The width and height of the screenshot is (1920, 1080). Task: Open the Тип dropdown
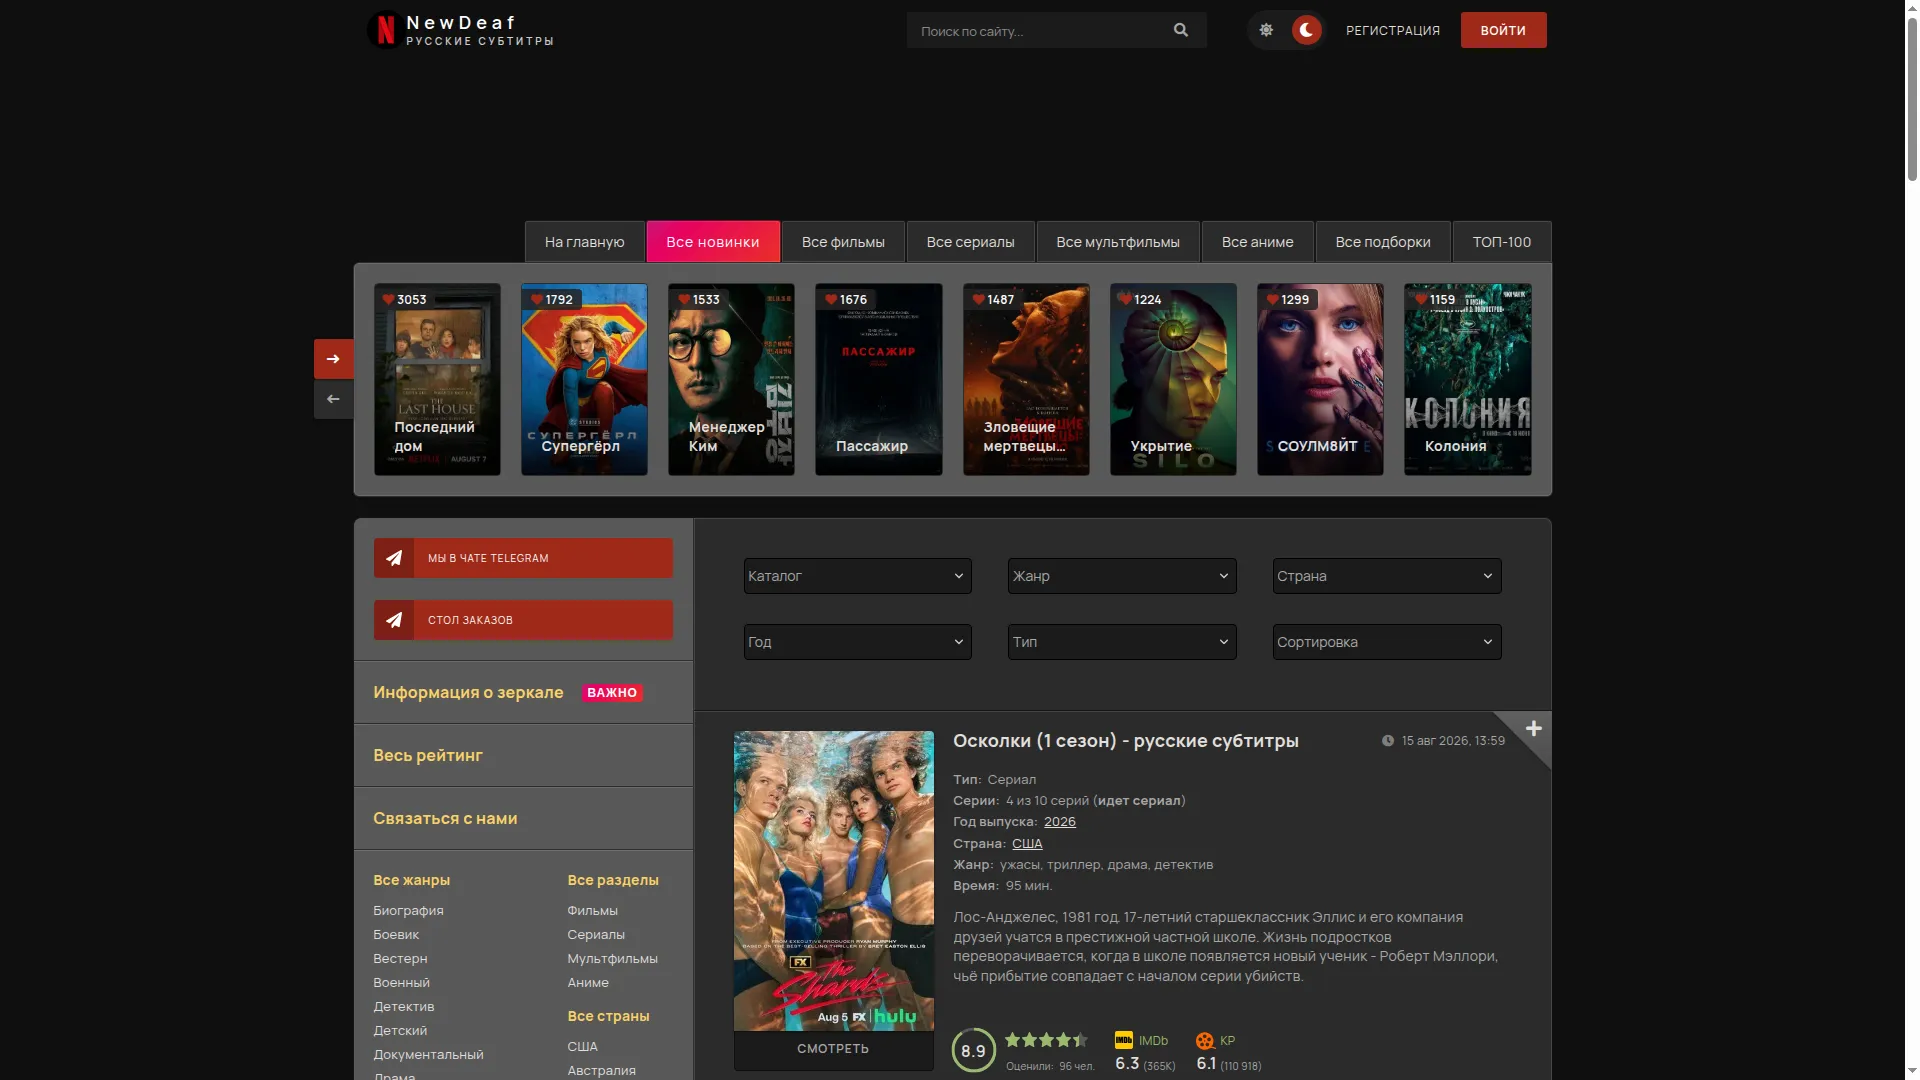coord(1122,642)
